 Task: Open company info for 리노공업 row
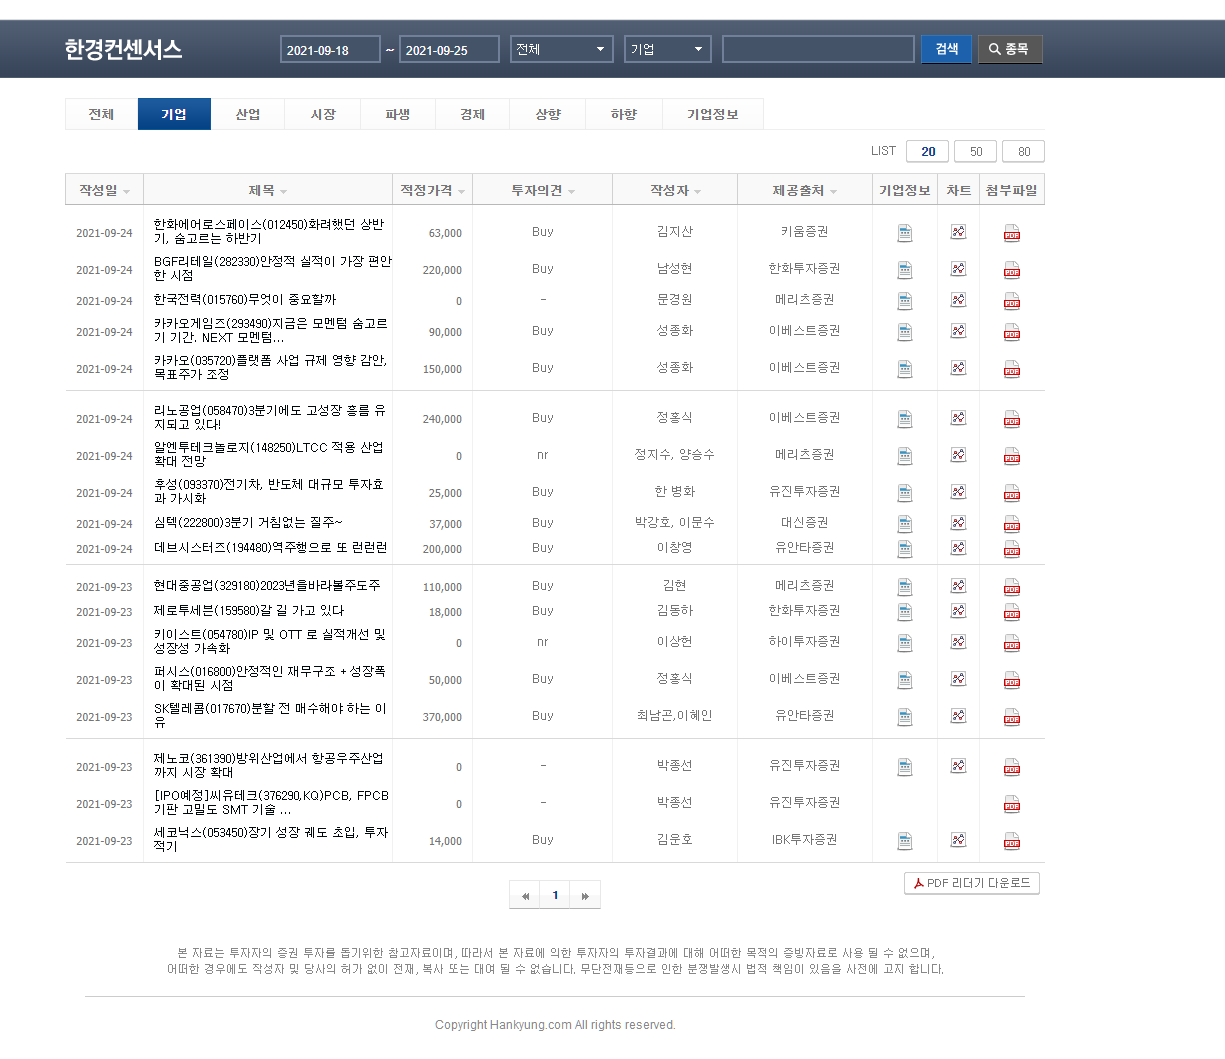coord(905,419)
